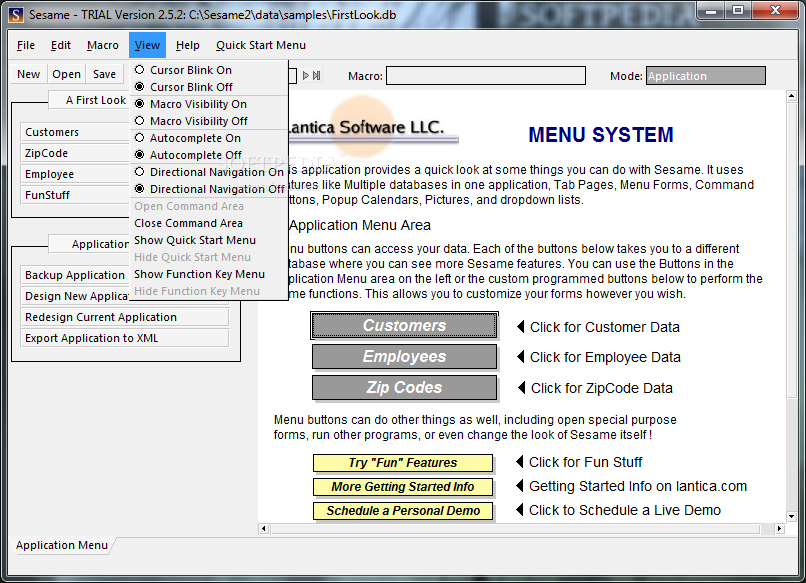The image size is (806, 583).
Task: Click the Application Menu Area heading
Action: 360,225
